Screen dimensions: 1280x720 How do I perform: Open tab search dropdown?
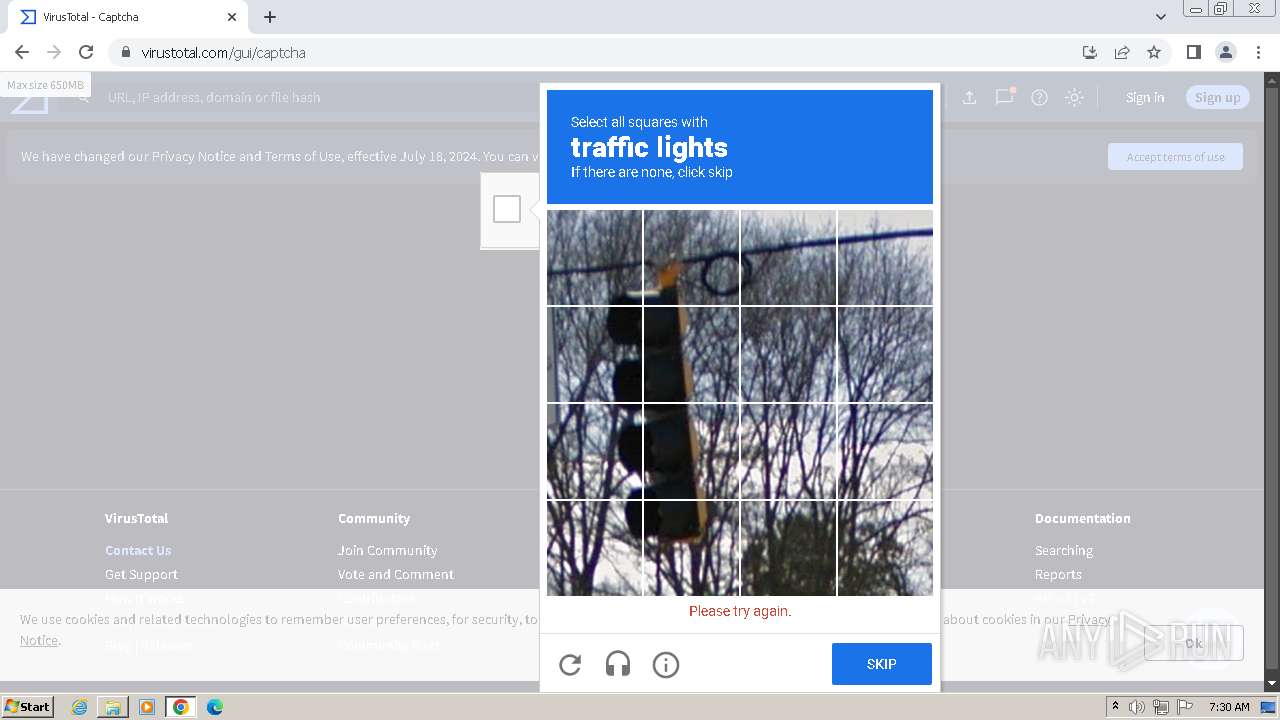tap(1160, 17)
